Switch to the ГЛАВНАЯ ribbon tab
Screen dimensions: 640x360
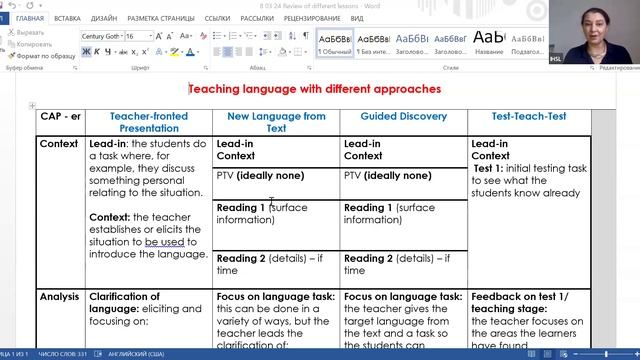[x=30, y=18]
